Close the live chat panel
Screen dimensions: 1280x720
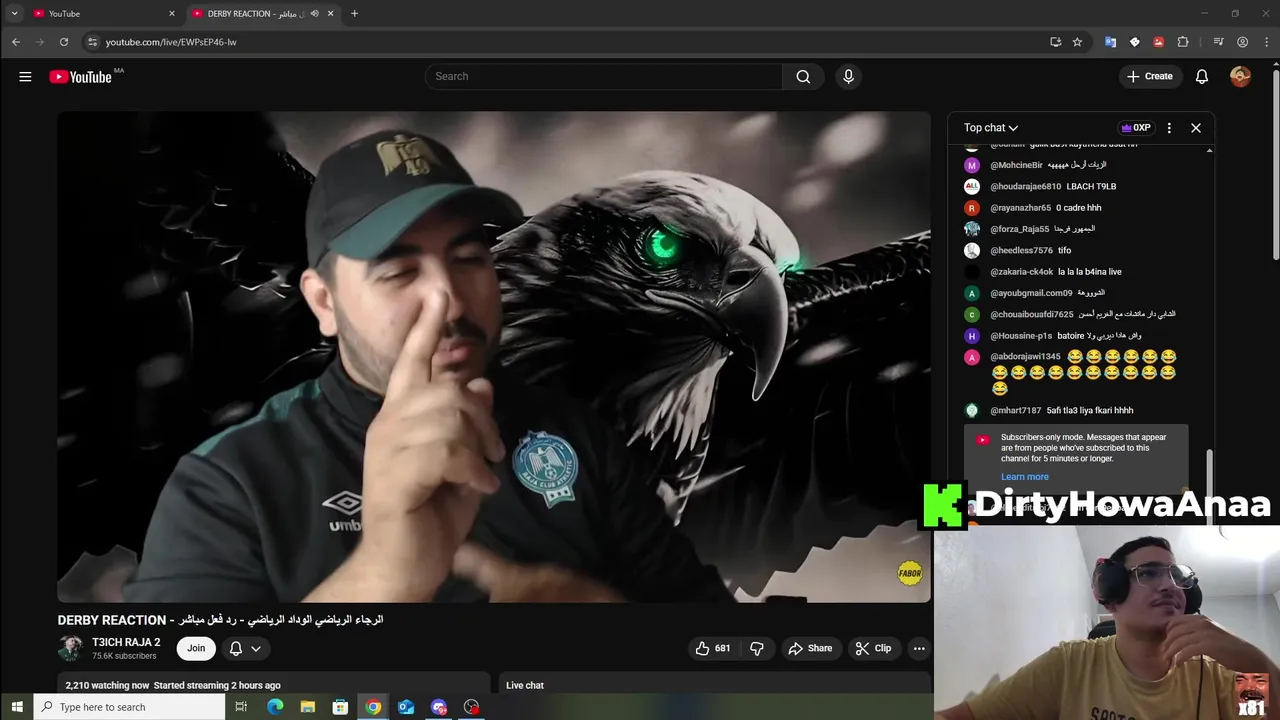1195,128
